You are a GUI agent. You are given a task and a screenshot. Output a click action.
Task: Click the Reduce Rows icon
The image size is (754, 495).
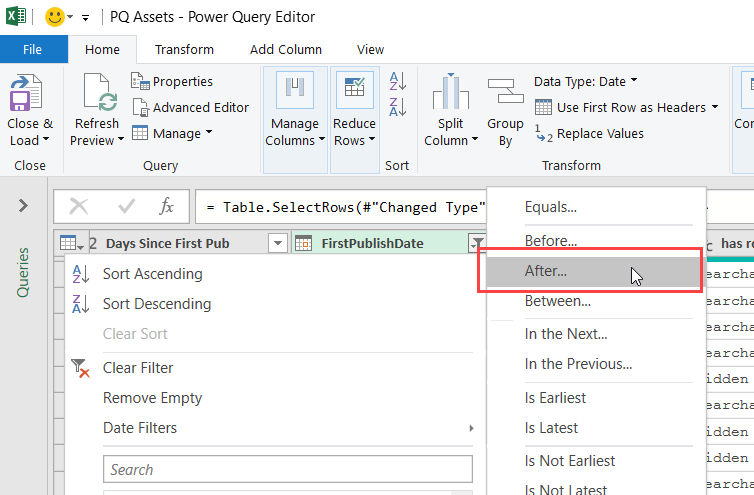click(354, 90)
